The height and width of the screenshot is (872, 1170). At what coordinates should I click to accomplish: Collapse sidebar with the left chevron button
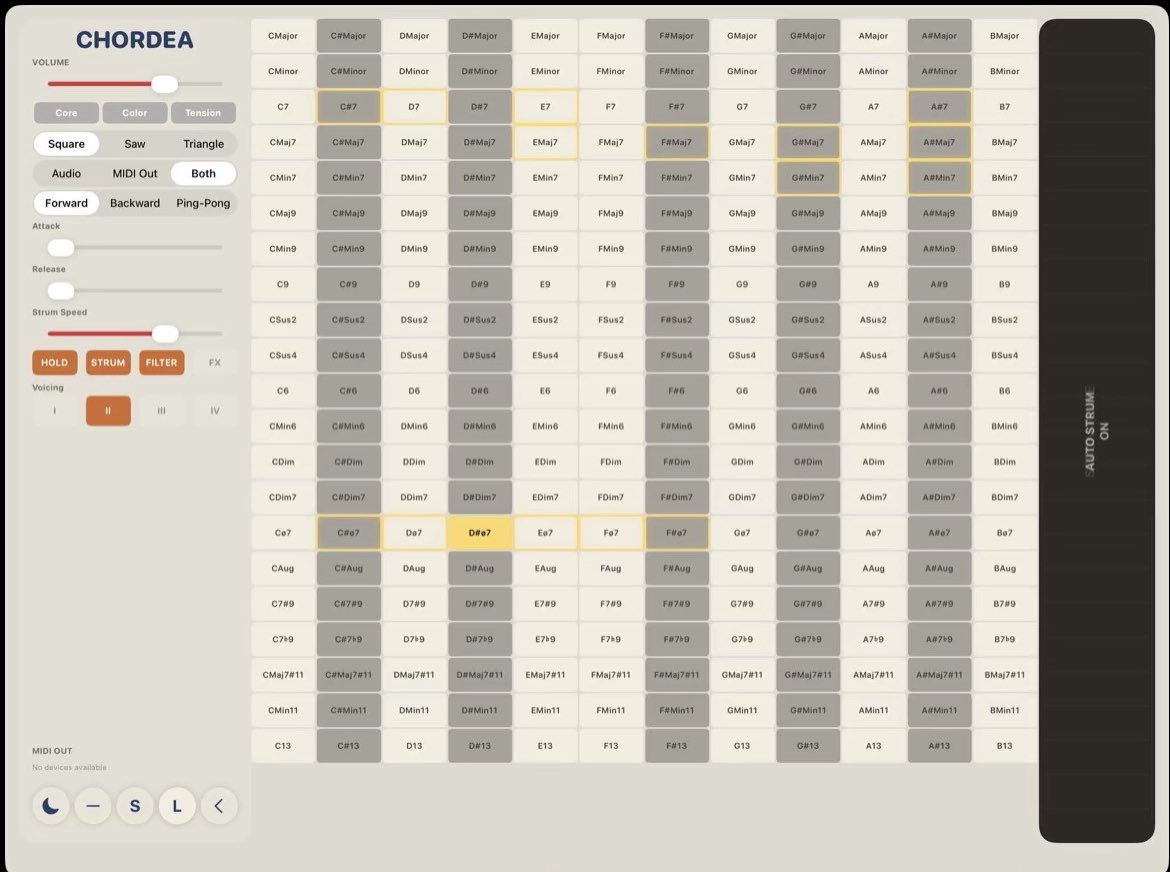point(219,806)
